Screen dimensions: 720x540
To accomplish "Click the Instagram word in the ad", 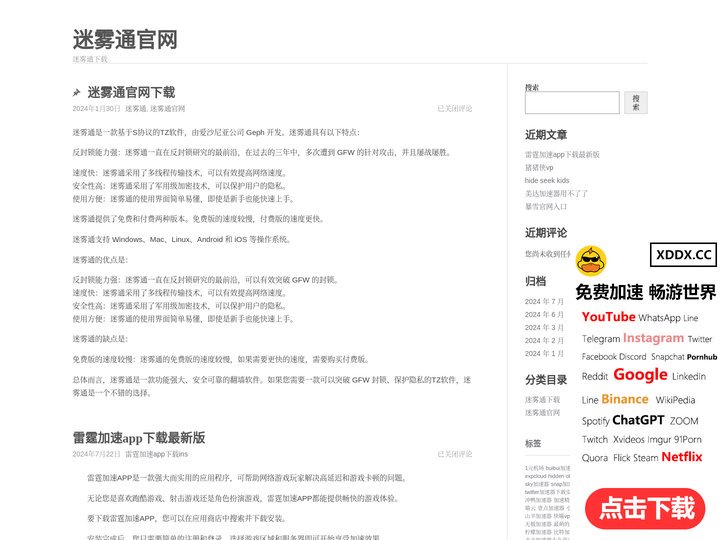I will [653, 338].
